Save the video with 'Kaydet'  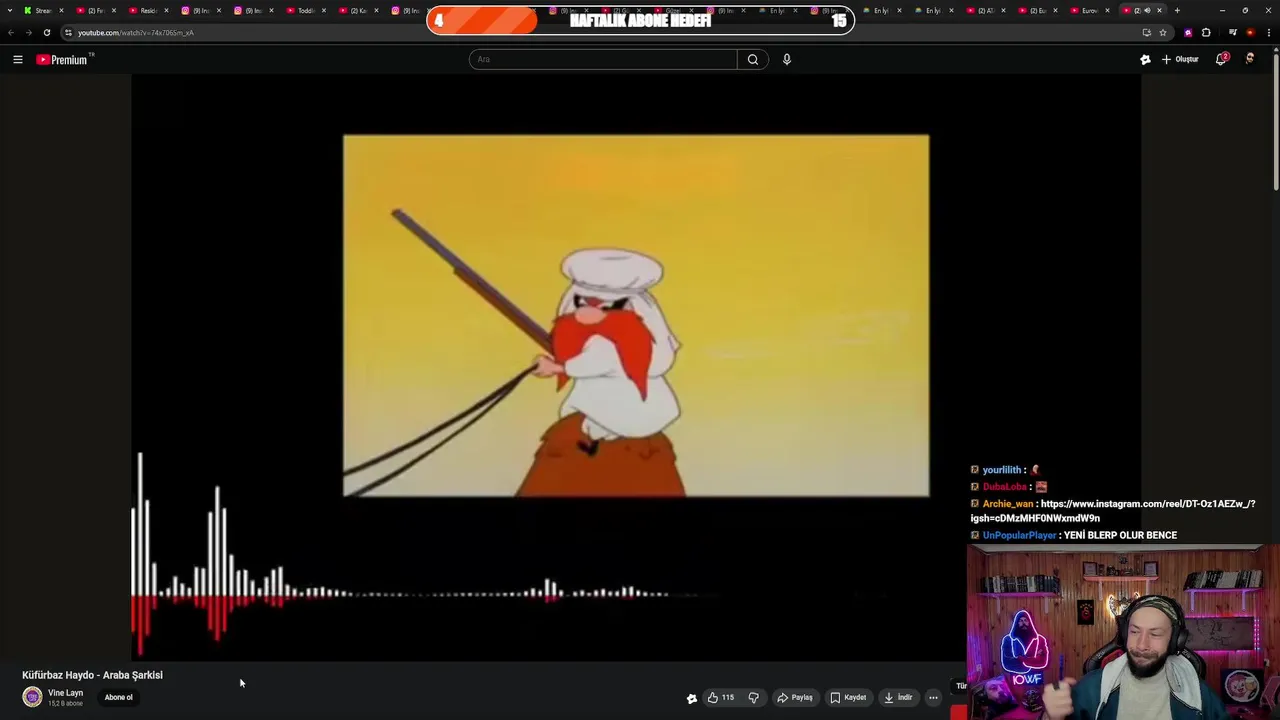point(848,697)
